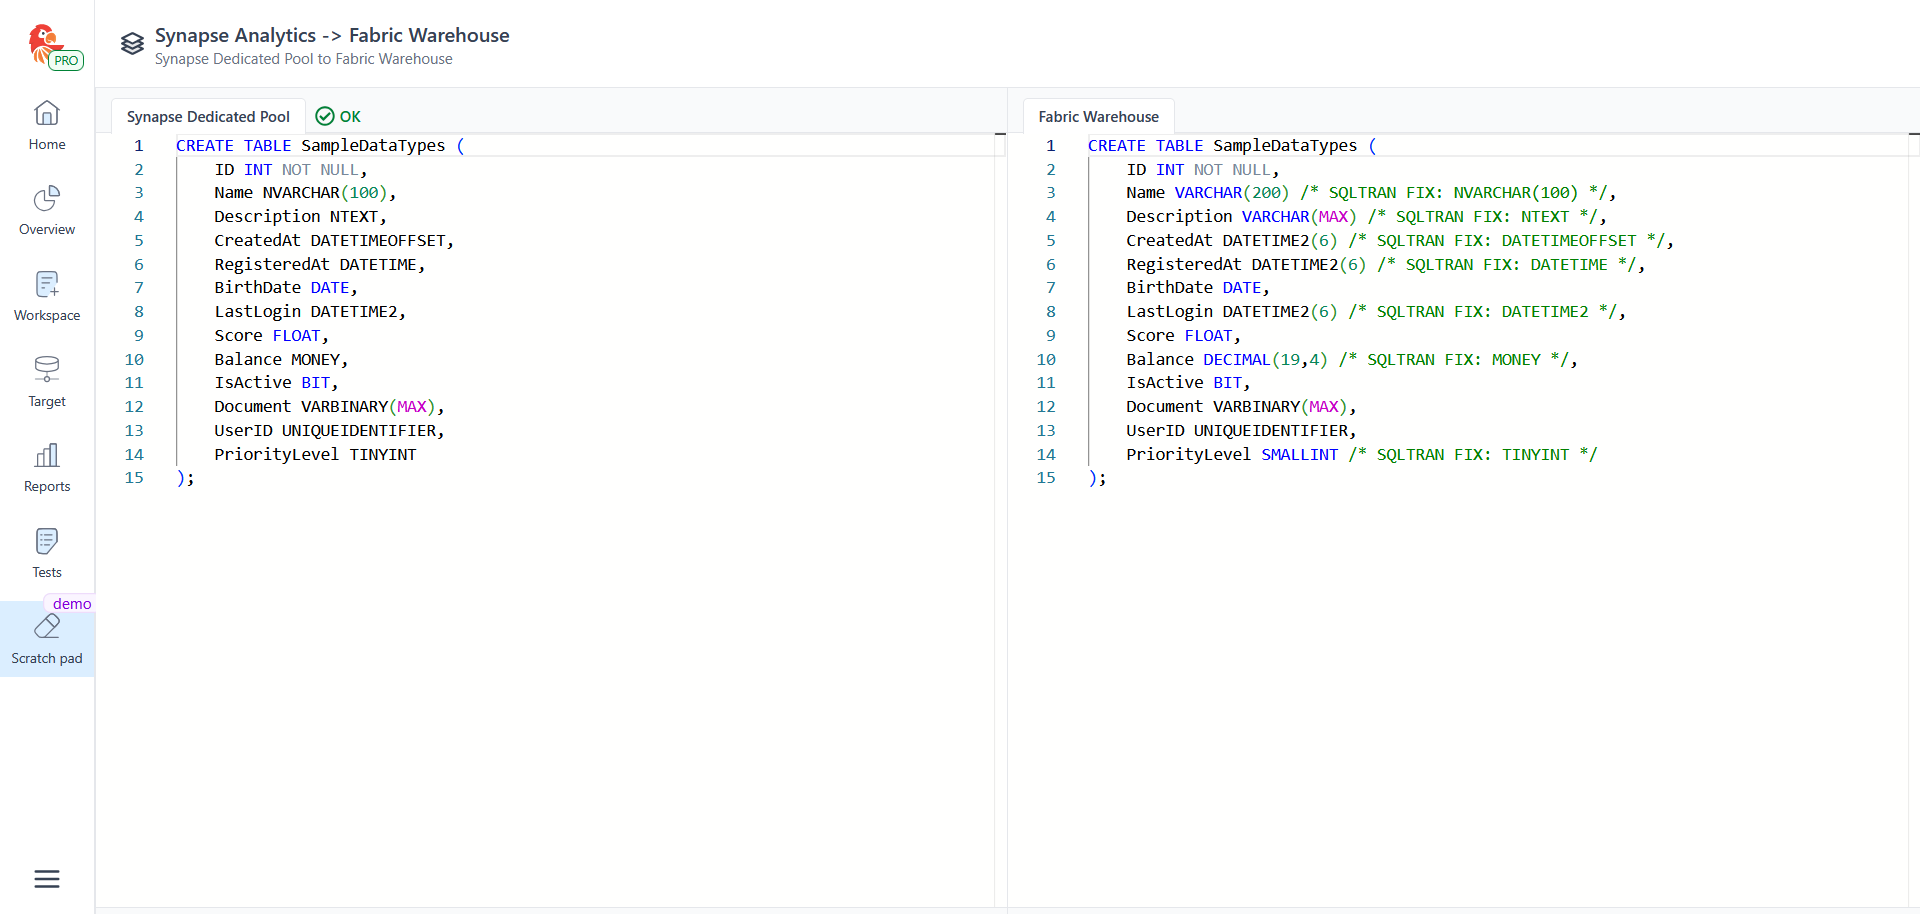Click the PRO badge on logo

click(x=66, y=61)
